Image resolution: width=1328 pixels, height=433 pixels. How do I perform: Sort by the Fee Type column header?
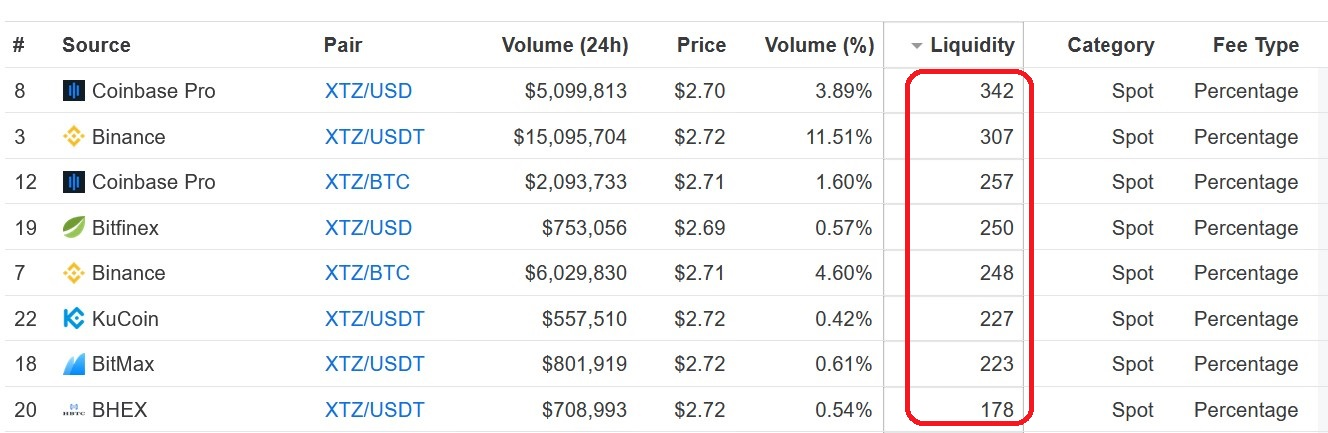(1256, 45)
